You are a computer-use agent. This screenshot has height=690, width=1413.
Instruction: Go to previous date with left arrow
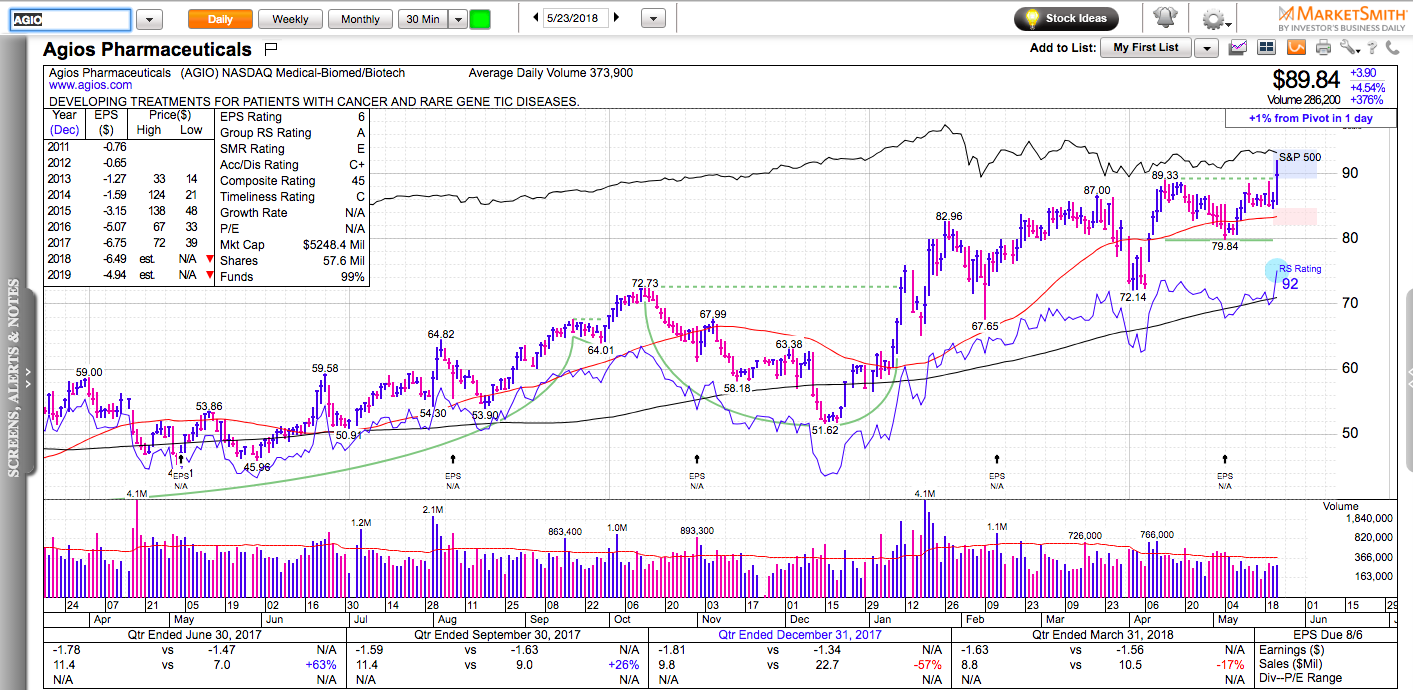(x=536, y=18)
